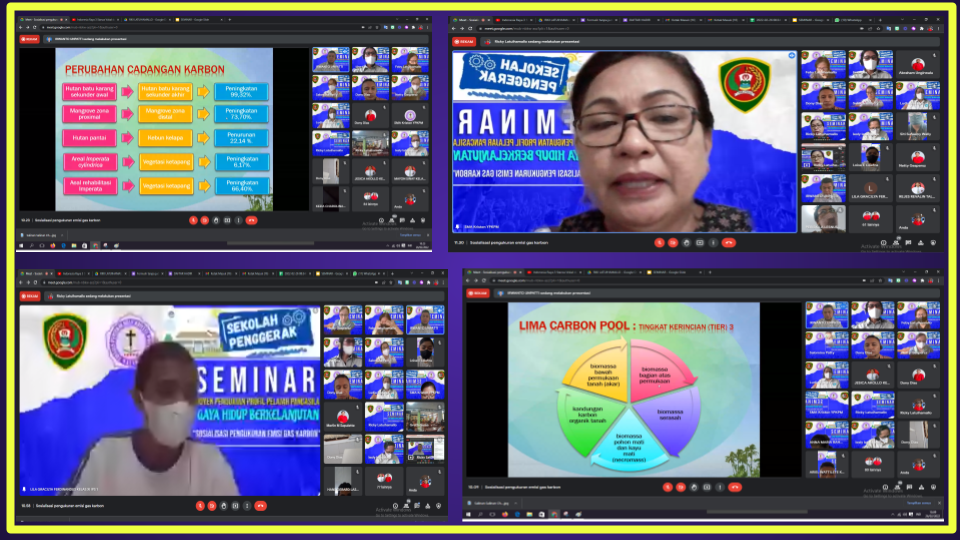The image size is (960, 540).
Task: Click REKAM badge in masked presenter SEMINAR window
Action: (31, 296)
